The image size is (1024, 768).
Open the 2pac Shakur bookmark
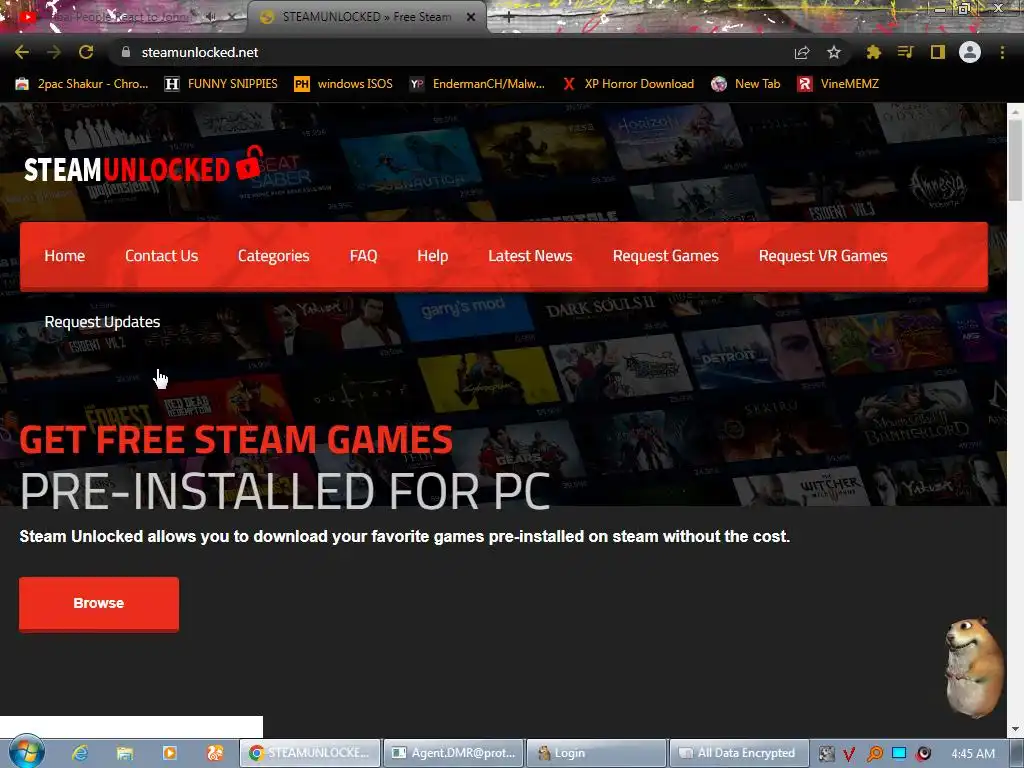tap(82, 84)
